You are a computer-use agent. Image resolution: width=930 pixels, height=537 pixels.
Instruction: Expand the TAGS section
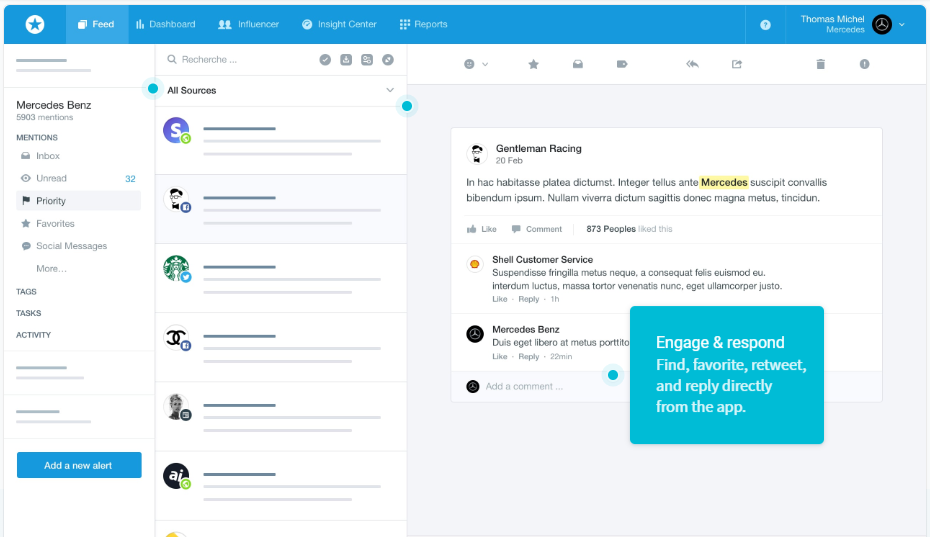pyautogui.click(x=26, y=291)
